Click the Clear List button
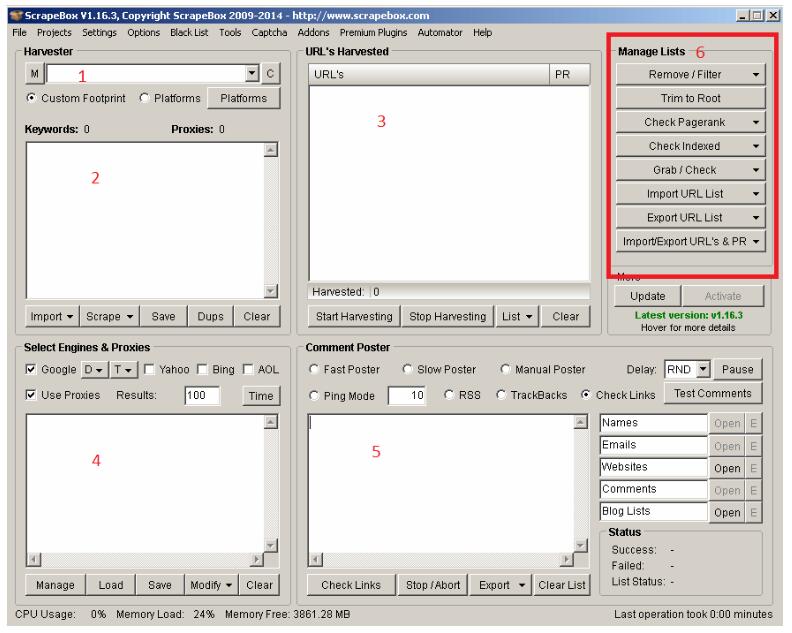 pos(562,585)
